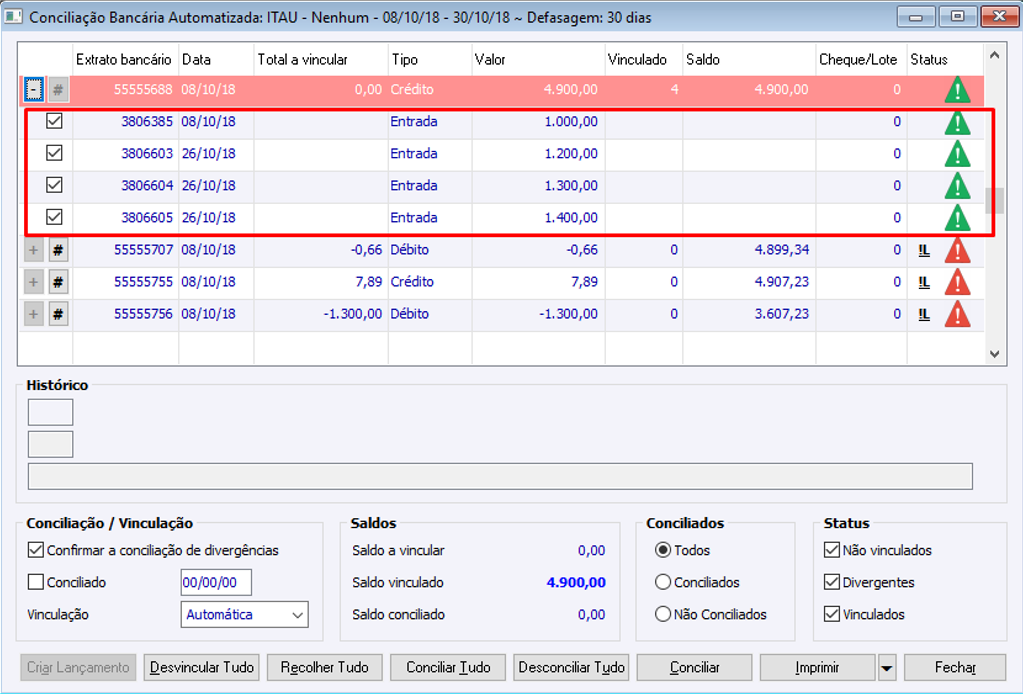Click the Recolher Tudo button
The height and width of the screenshot is (694, 1023).
(324, 668)
